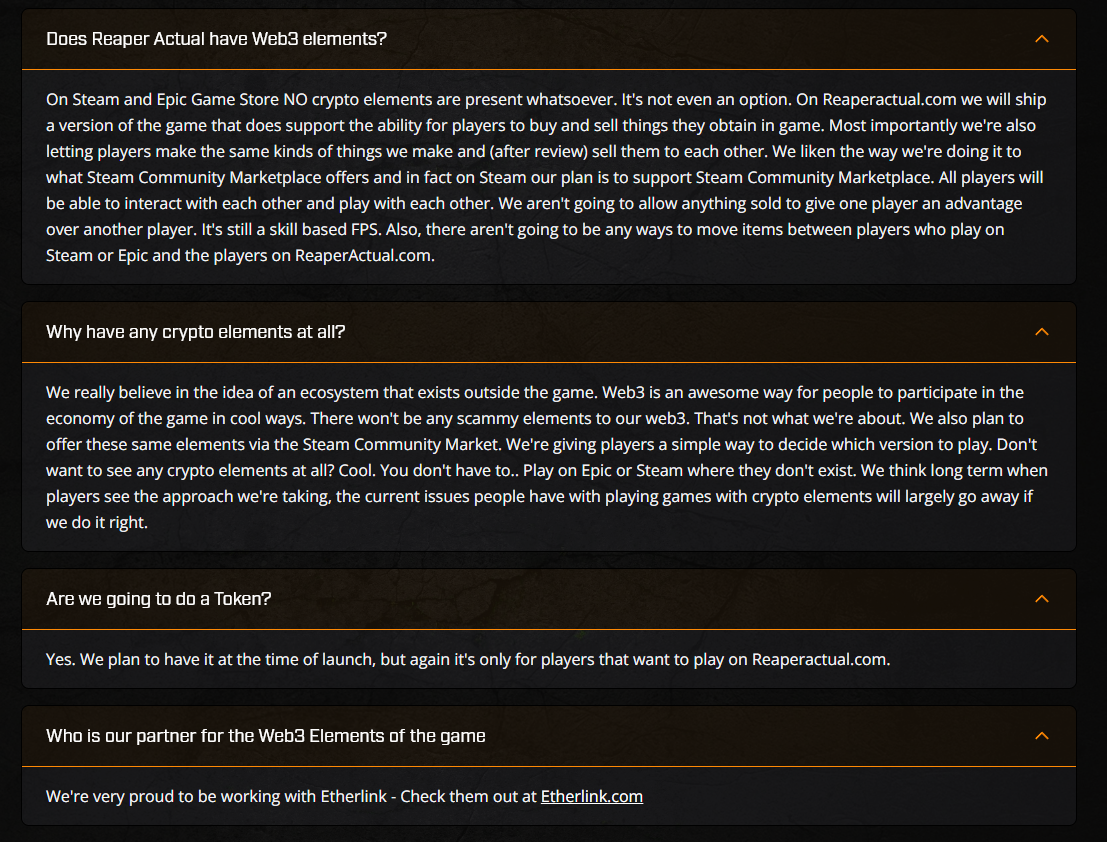This screenshot has width=1107, height=842.
Task: Click 'It's still a skill based FPS' sentence
Action: coord(291,229)
